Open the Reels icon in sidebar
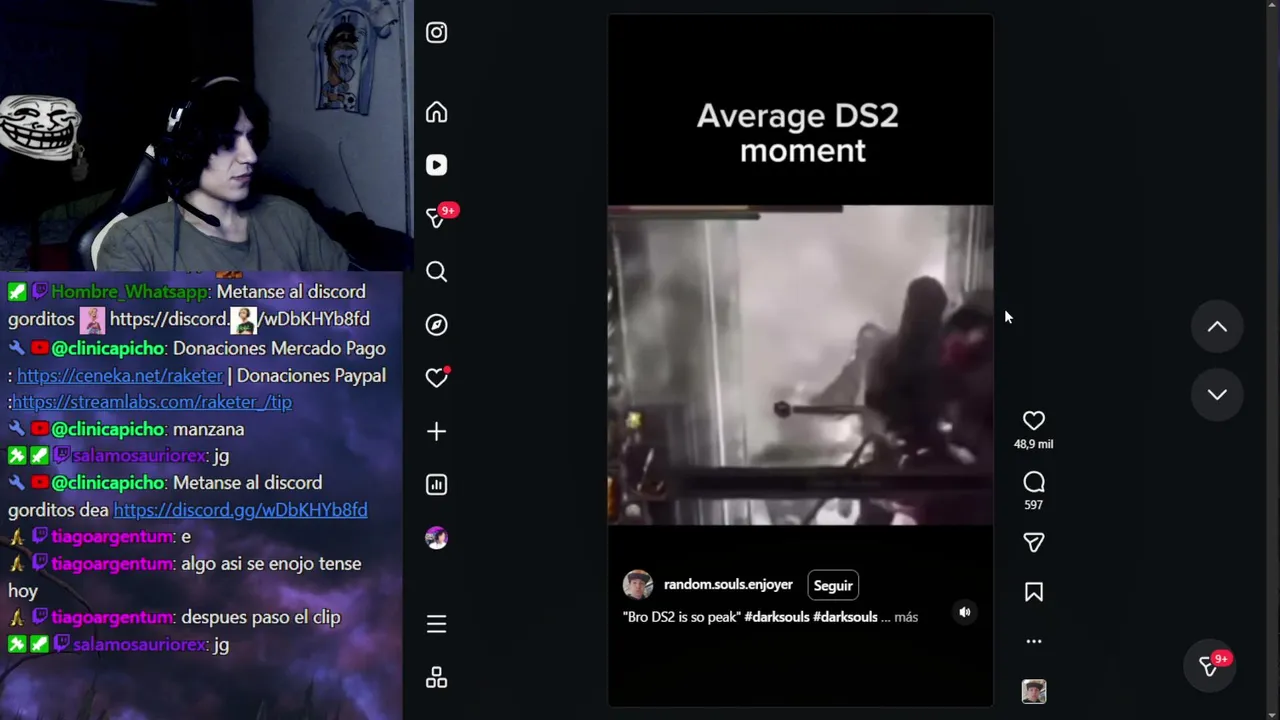The width and height of the screenshot is (1280, 720). pyautogui.click(x=436, y=165)
